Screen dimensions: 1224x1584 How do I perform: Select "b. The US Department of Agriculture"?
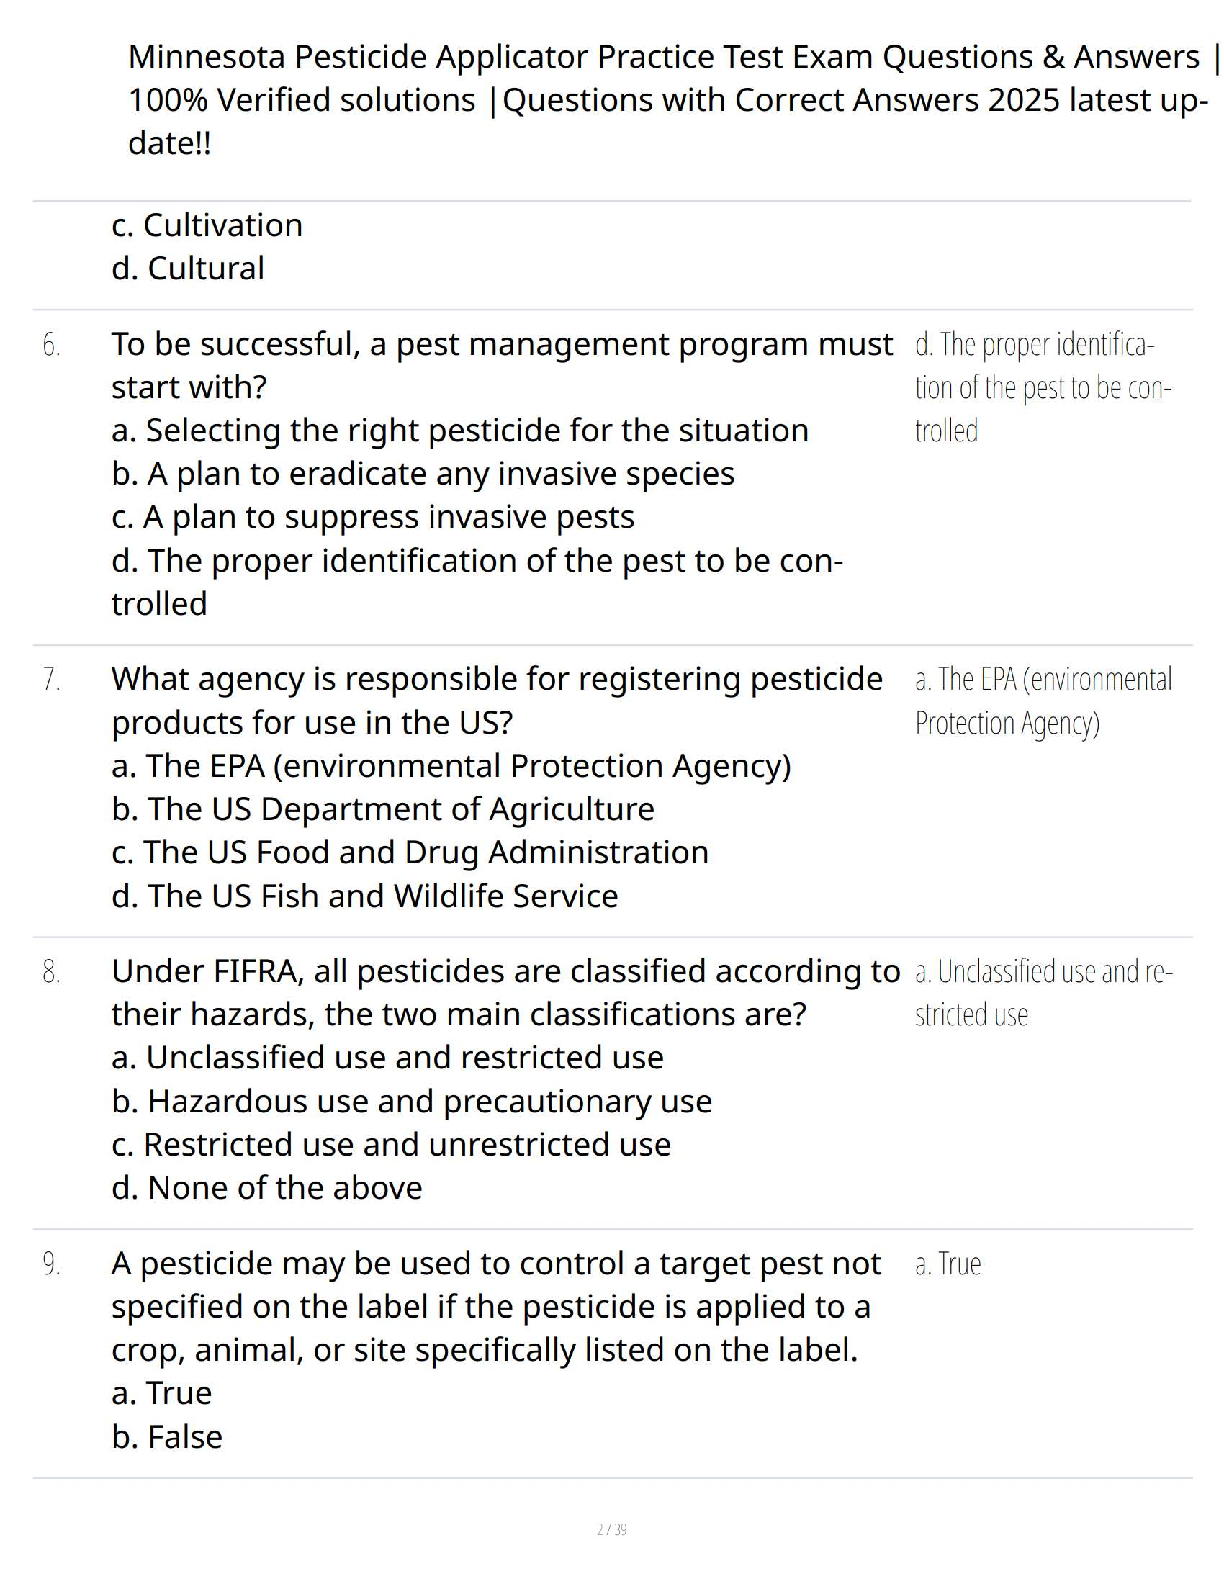(383, 809)
